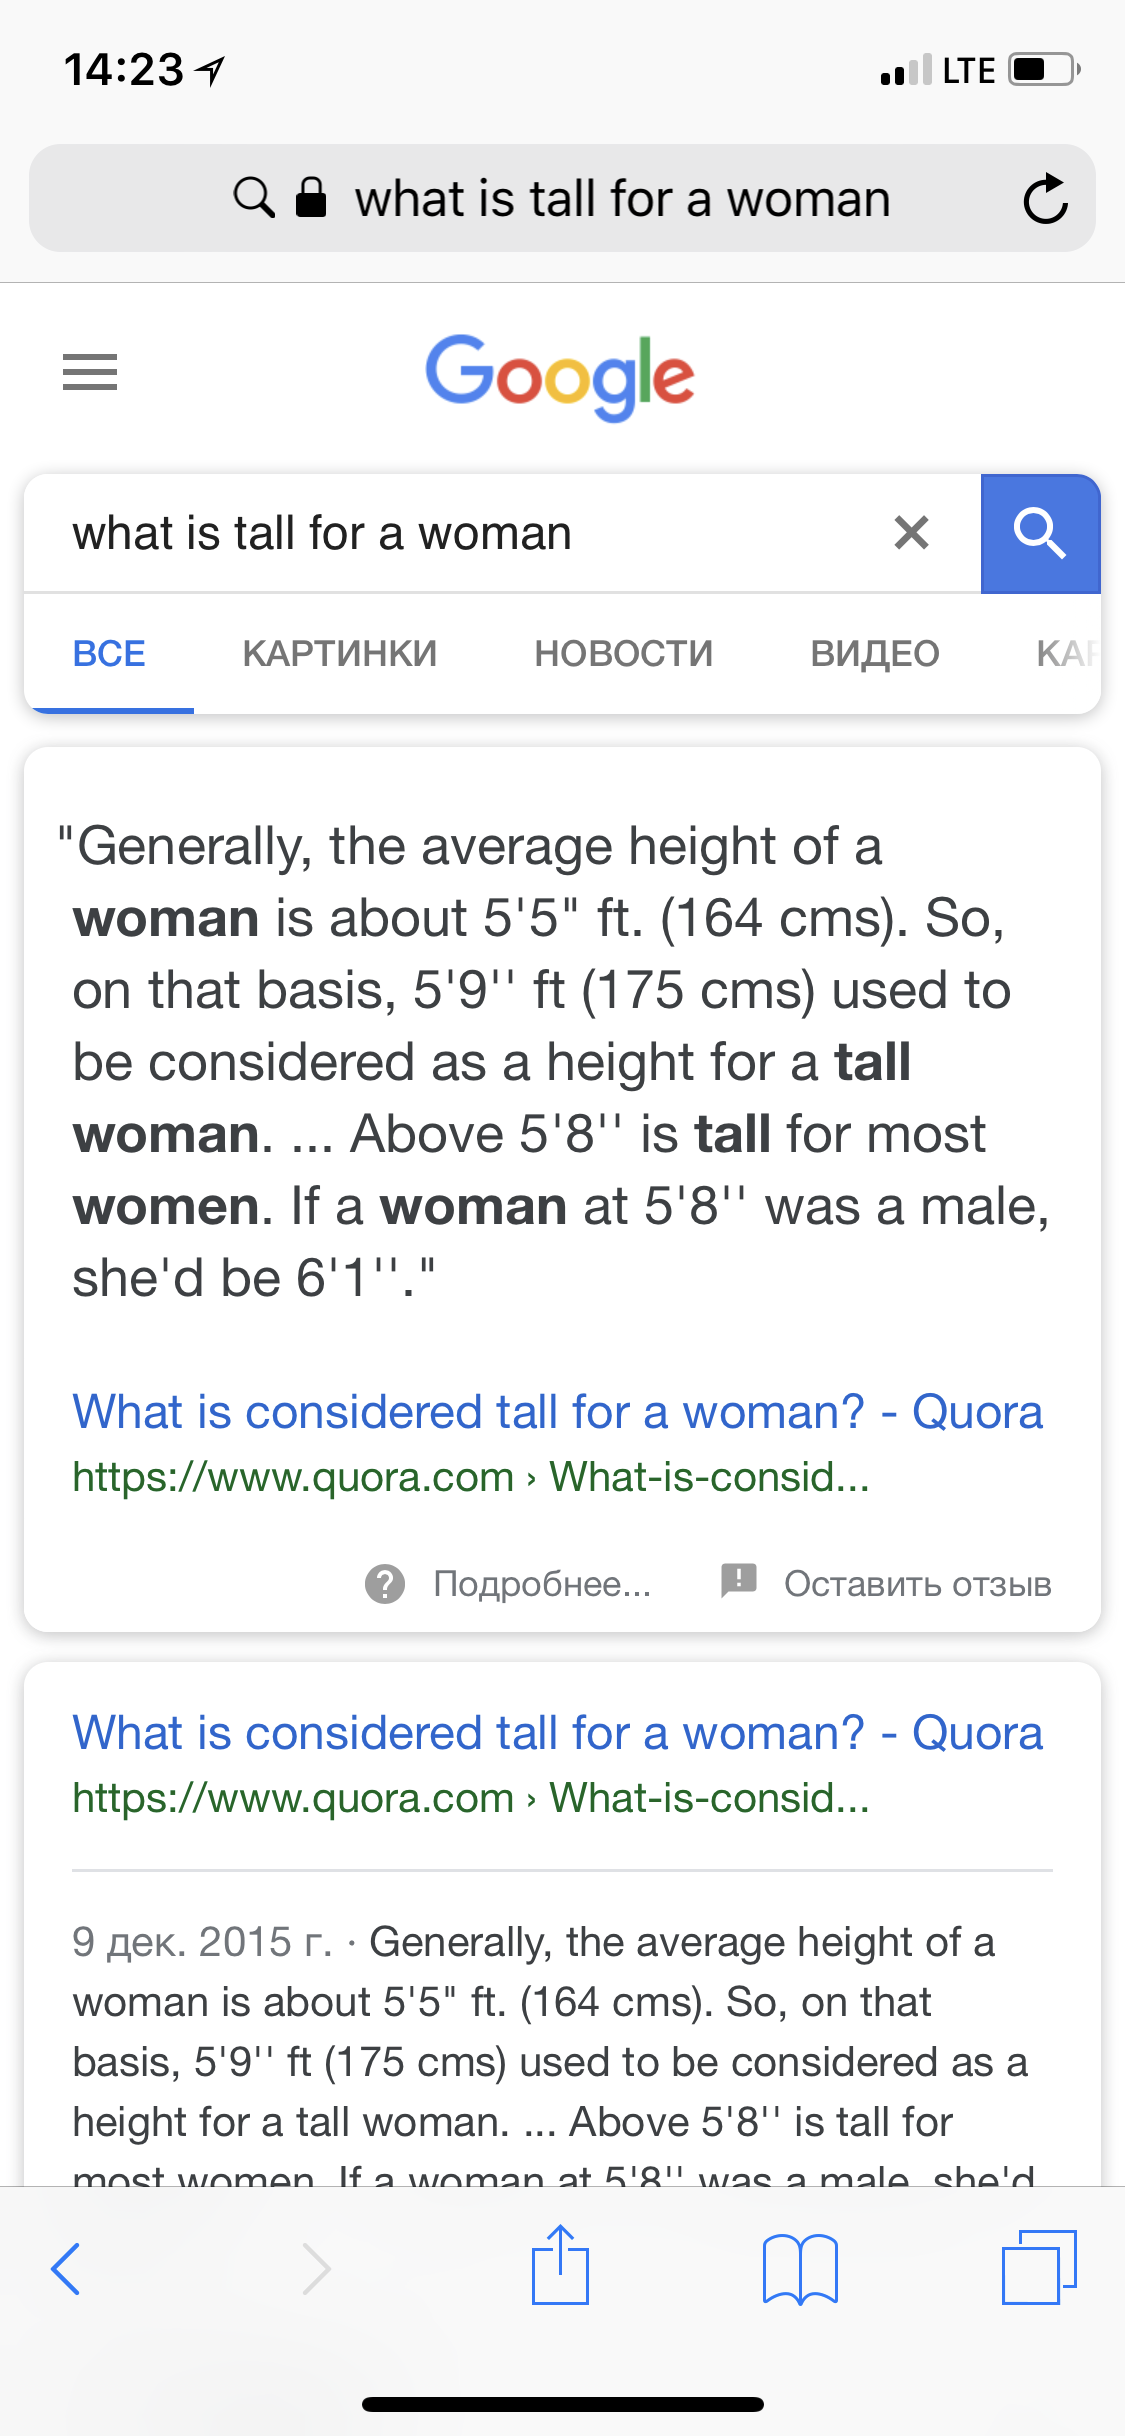Screen dimensions: 1125x2436
Task: Switch to the Новости tab
Action: 623,654
